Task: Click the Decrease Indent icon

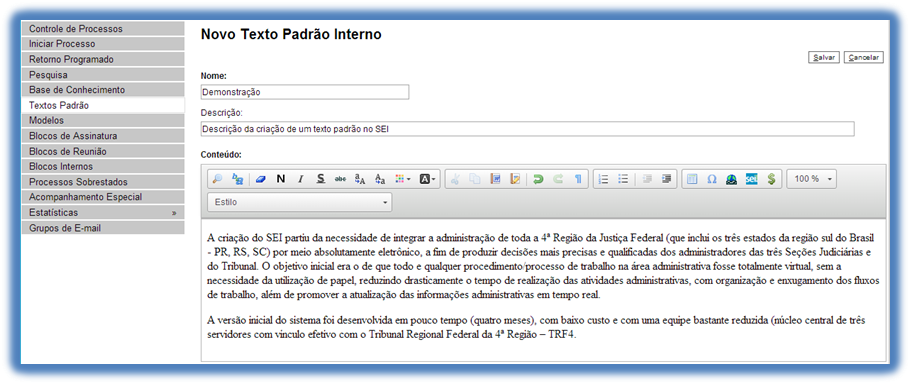Action: [x=647, y=179]
